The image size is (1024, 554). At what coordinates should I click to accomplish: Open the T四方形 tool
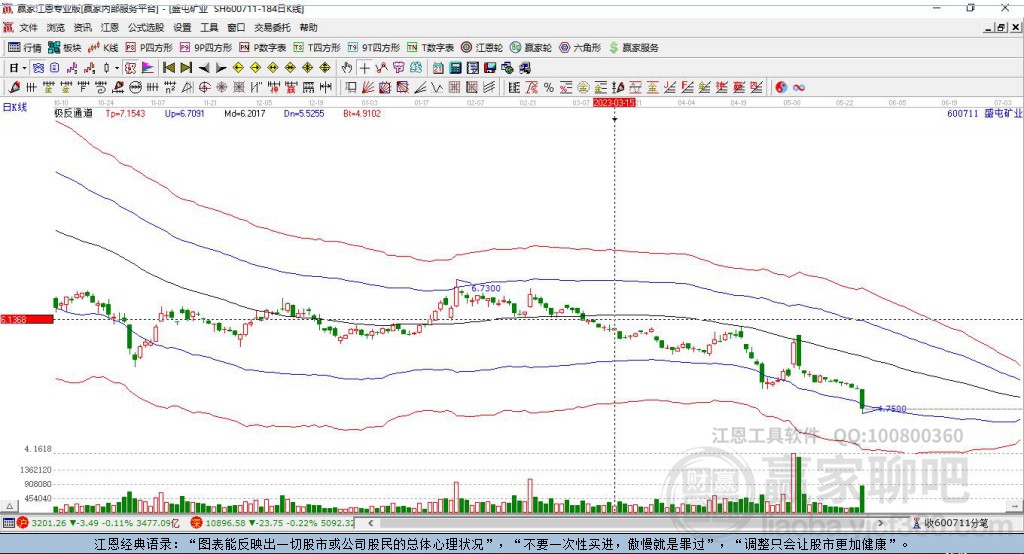(317, 48)
